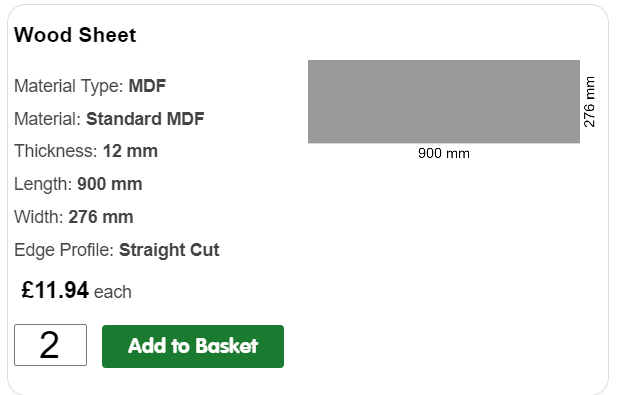
Task: Click the 12 mm thickness value
Action: (x=130, y=151)
